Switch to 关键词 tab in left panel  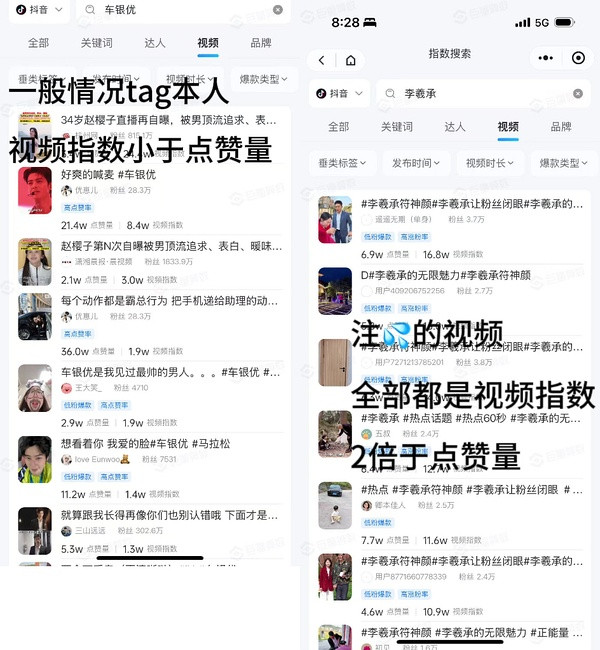tap(97, 43)
